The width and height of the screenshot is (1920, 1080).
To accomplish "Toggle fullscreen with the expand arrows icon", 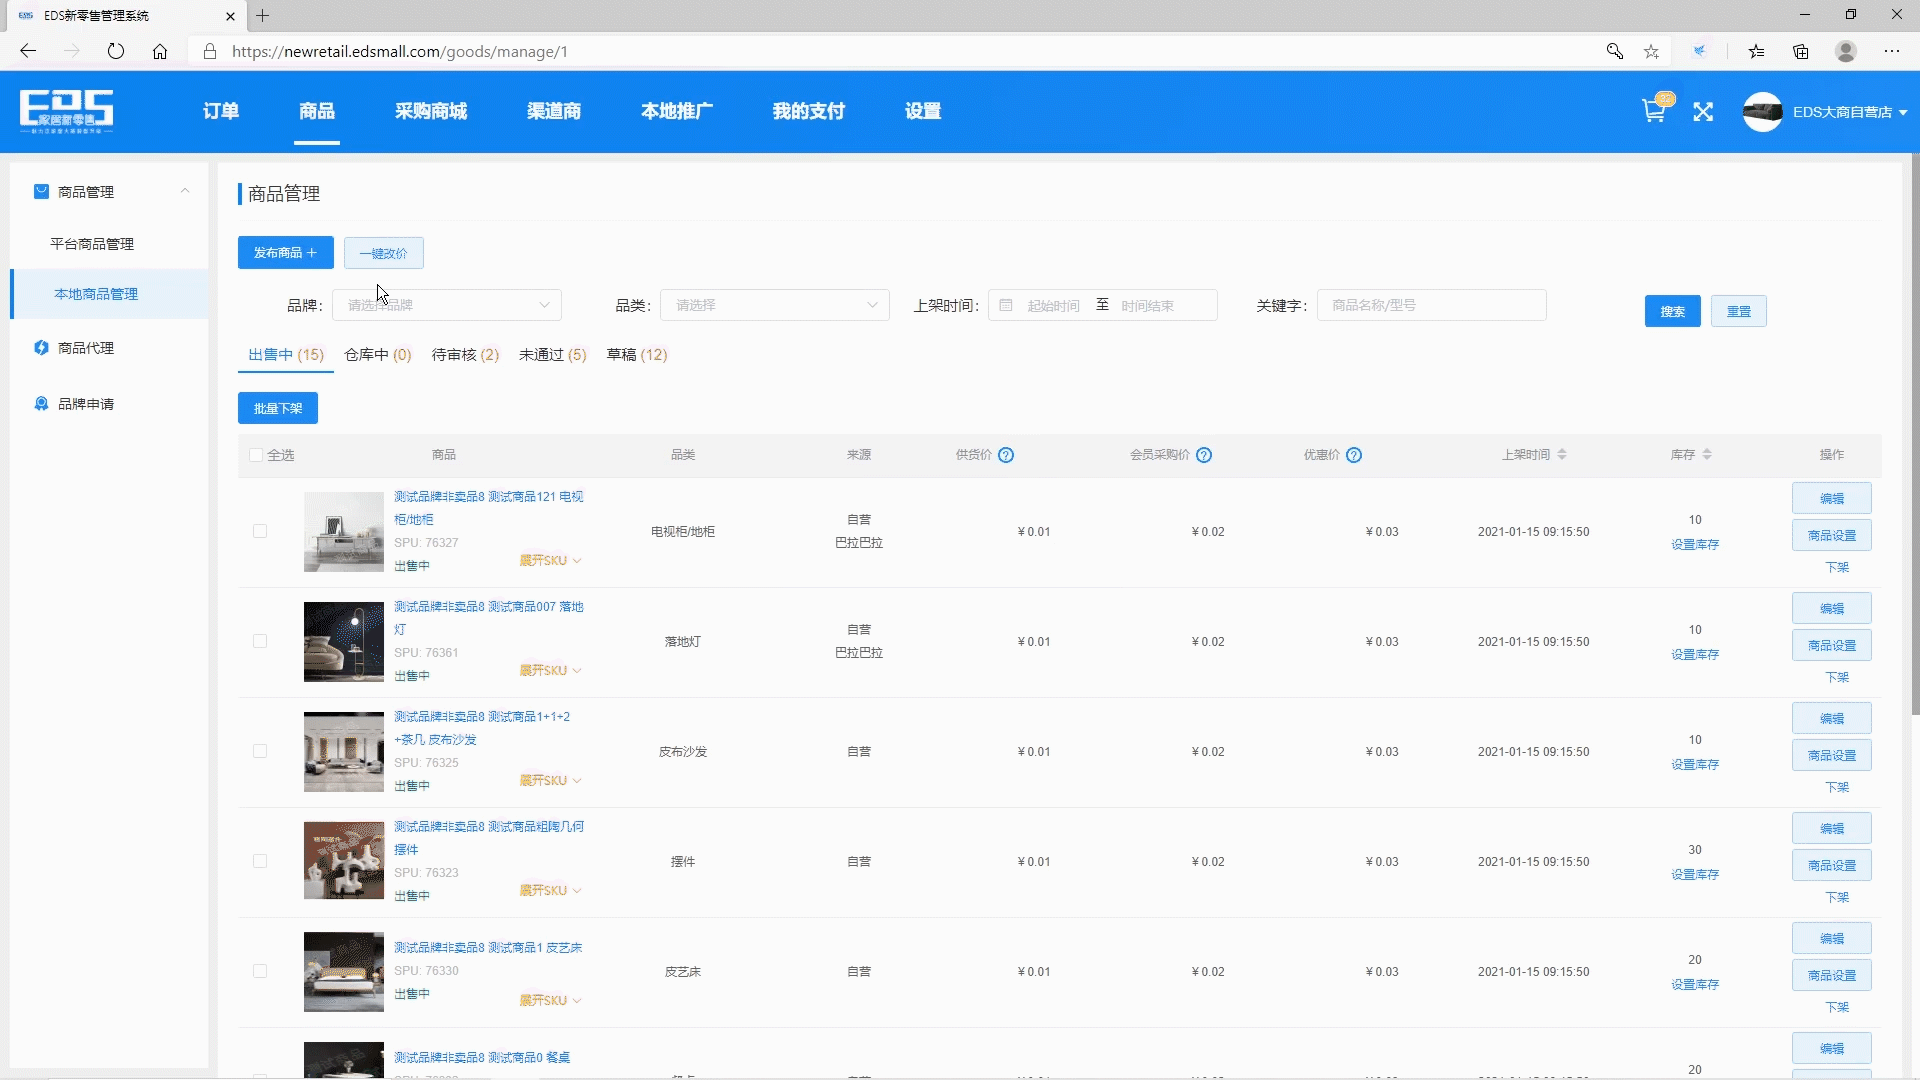I will point(1703,112).
